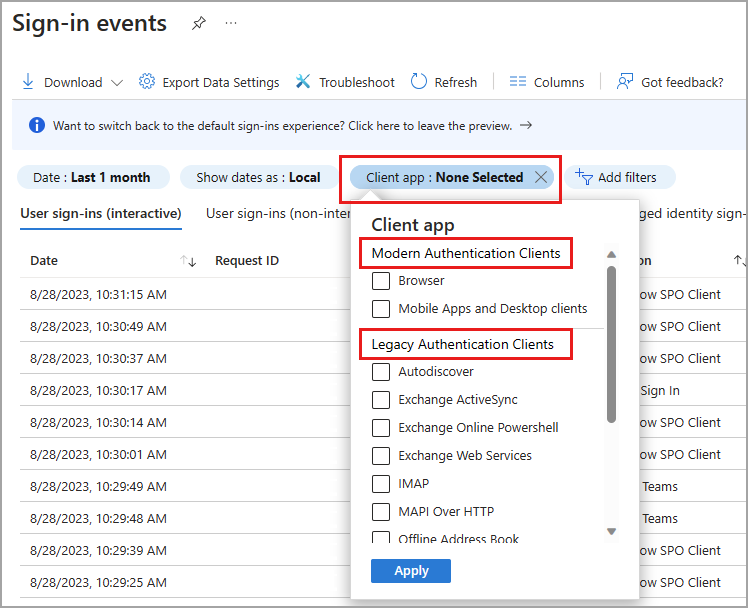Tick the Exchange ActiveSync checkbox

click(381, 400)
